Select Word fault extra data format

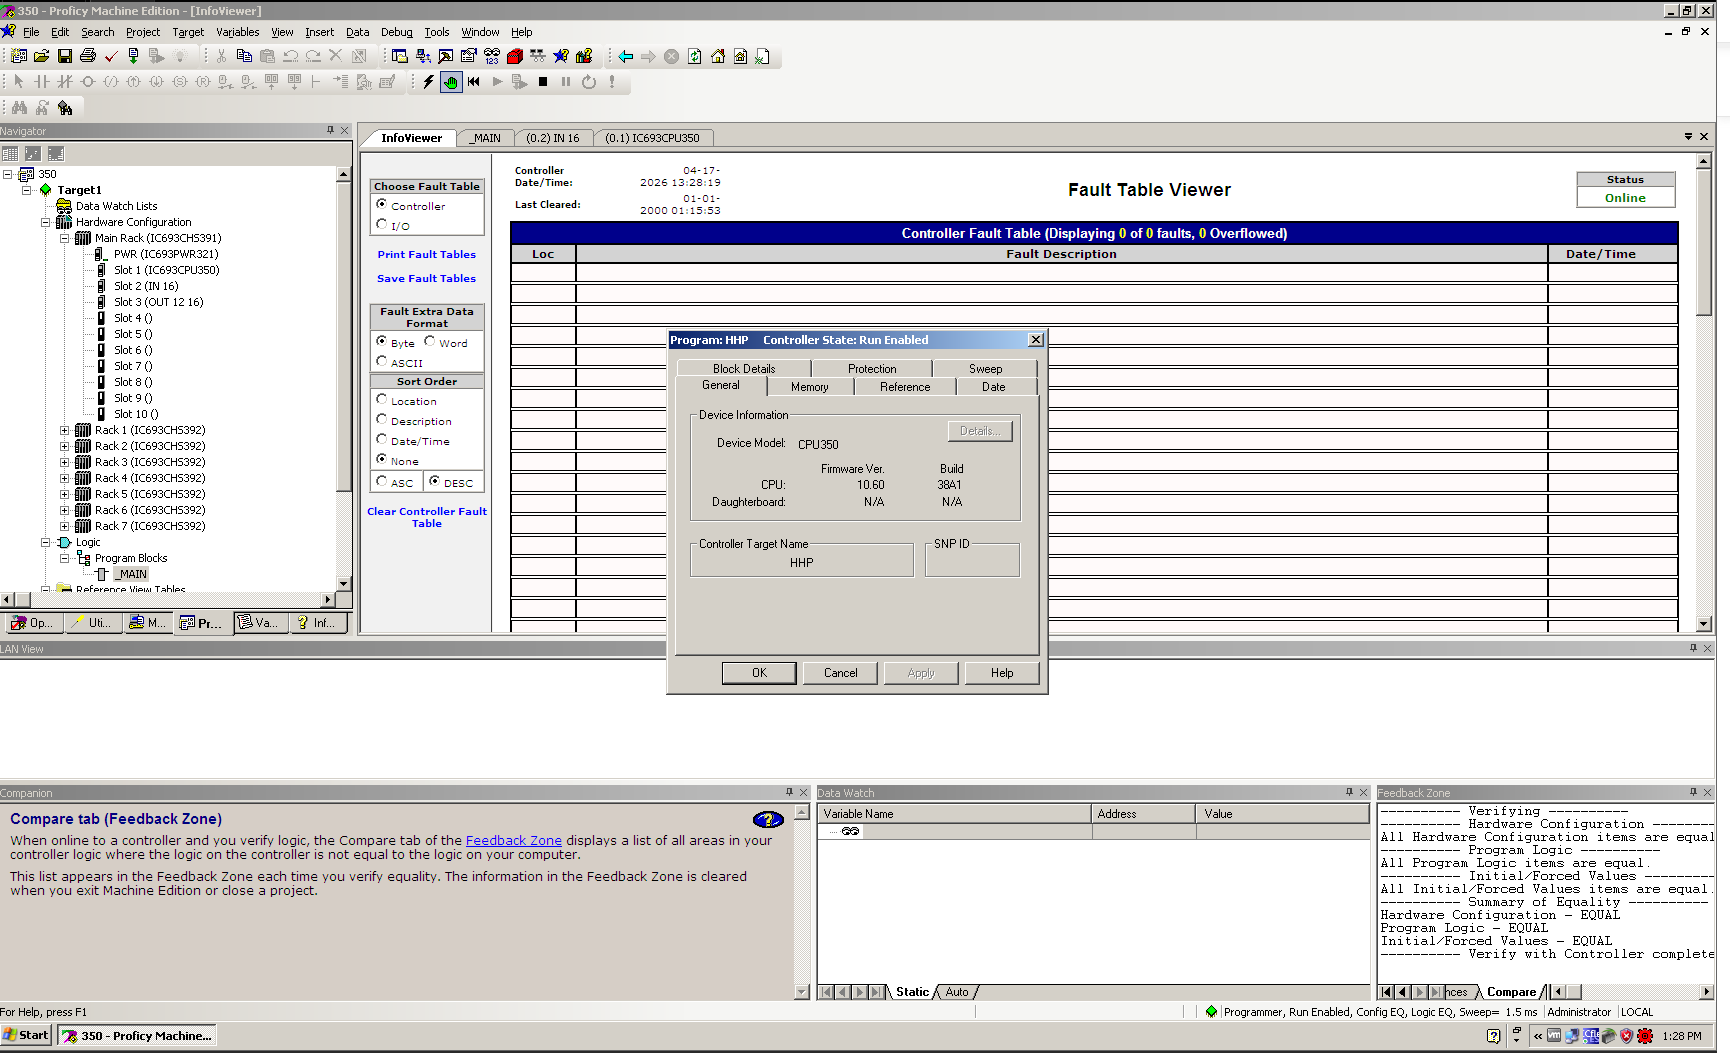pos(430,342)
